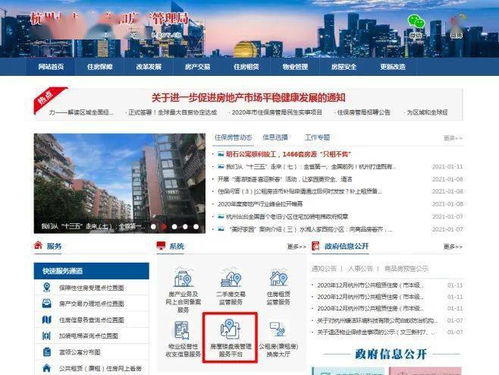Click the large 政府信息公开 banner title
Screen dimensions: 499x375
[391, 354]
